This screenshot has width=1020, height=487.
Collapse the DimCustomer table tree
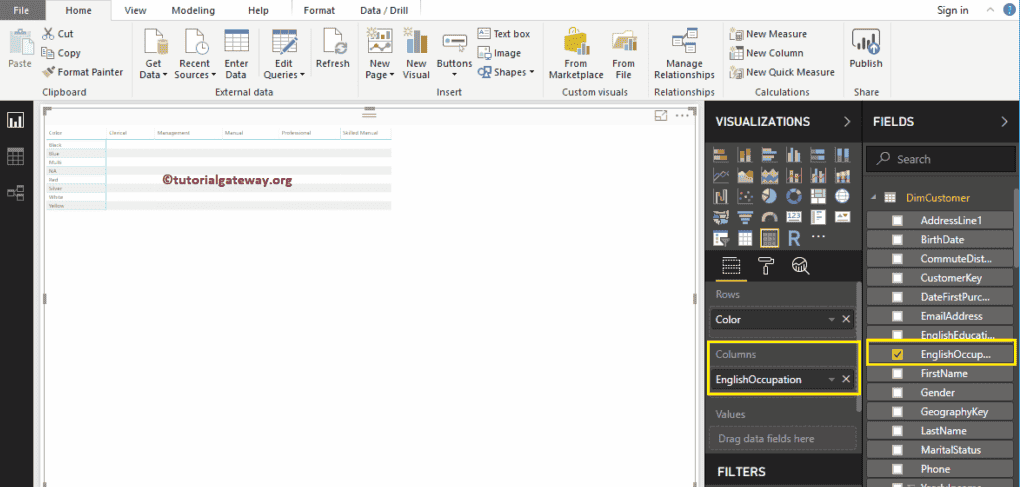pos(874,198)
